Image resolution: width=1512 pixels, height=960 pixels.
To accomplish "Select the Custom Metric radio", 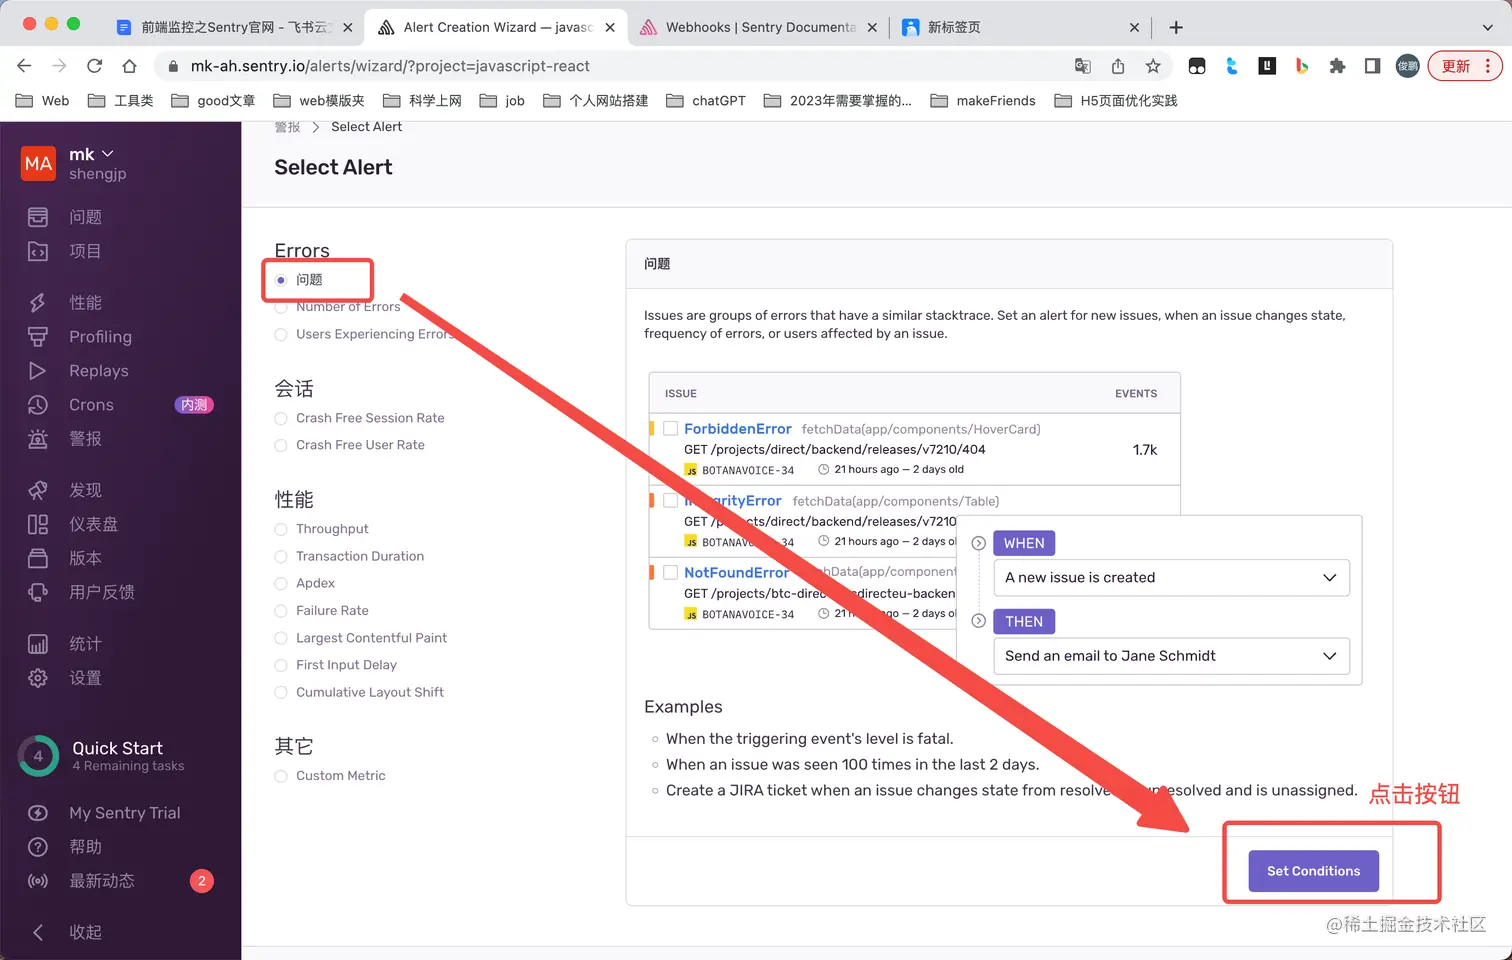I will [281, 776].
